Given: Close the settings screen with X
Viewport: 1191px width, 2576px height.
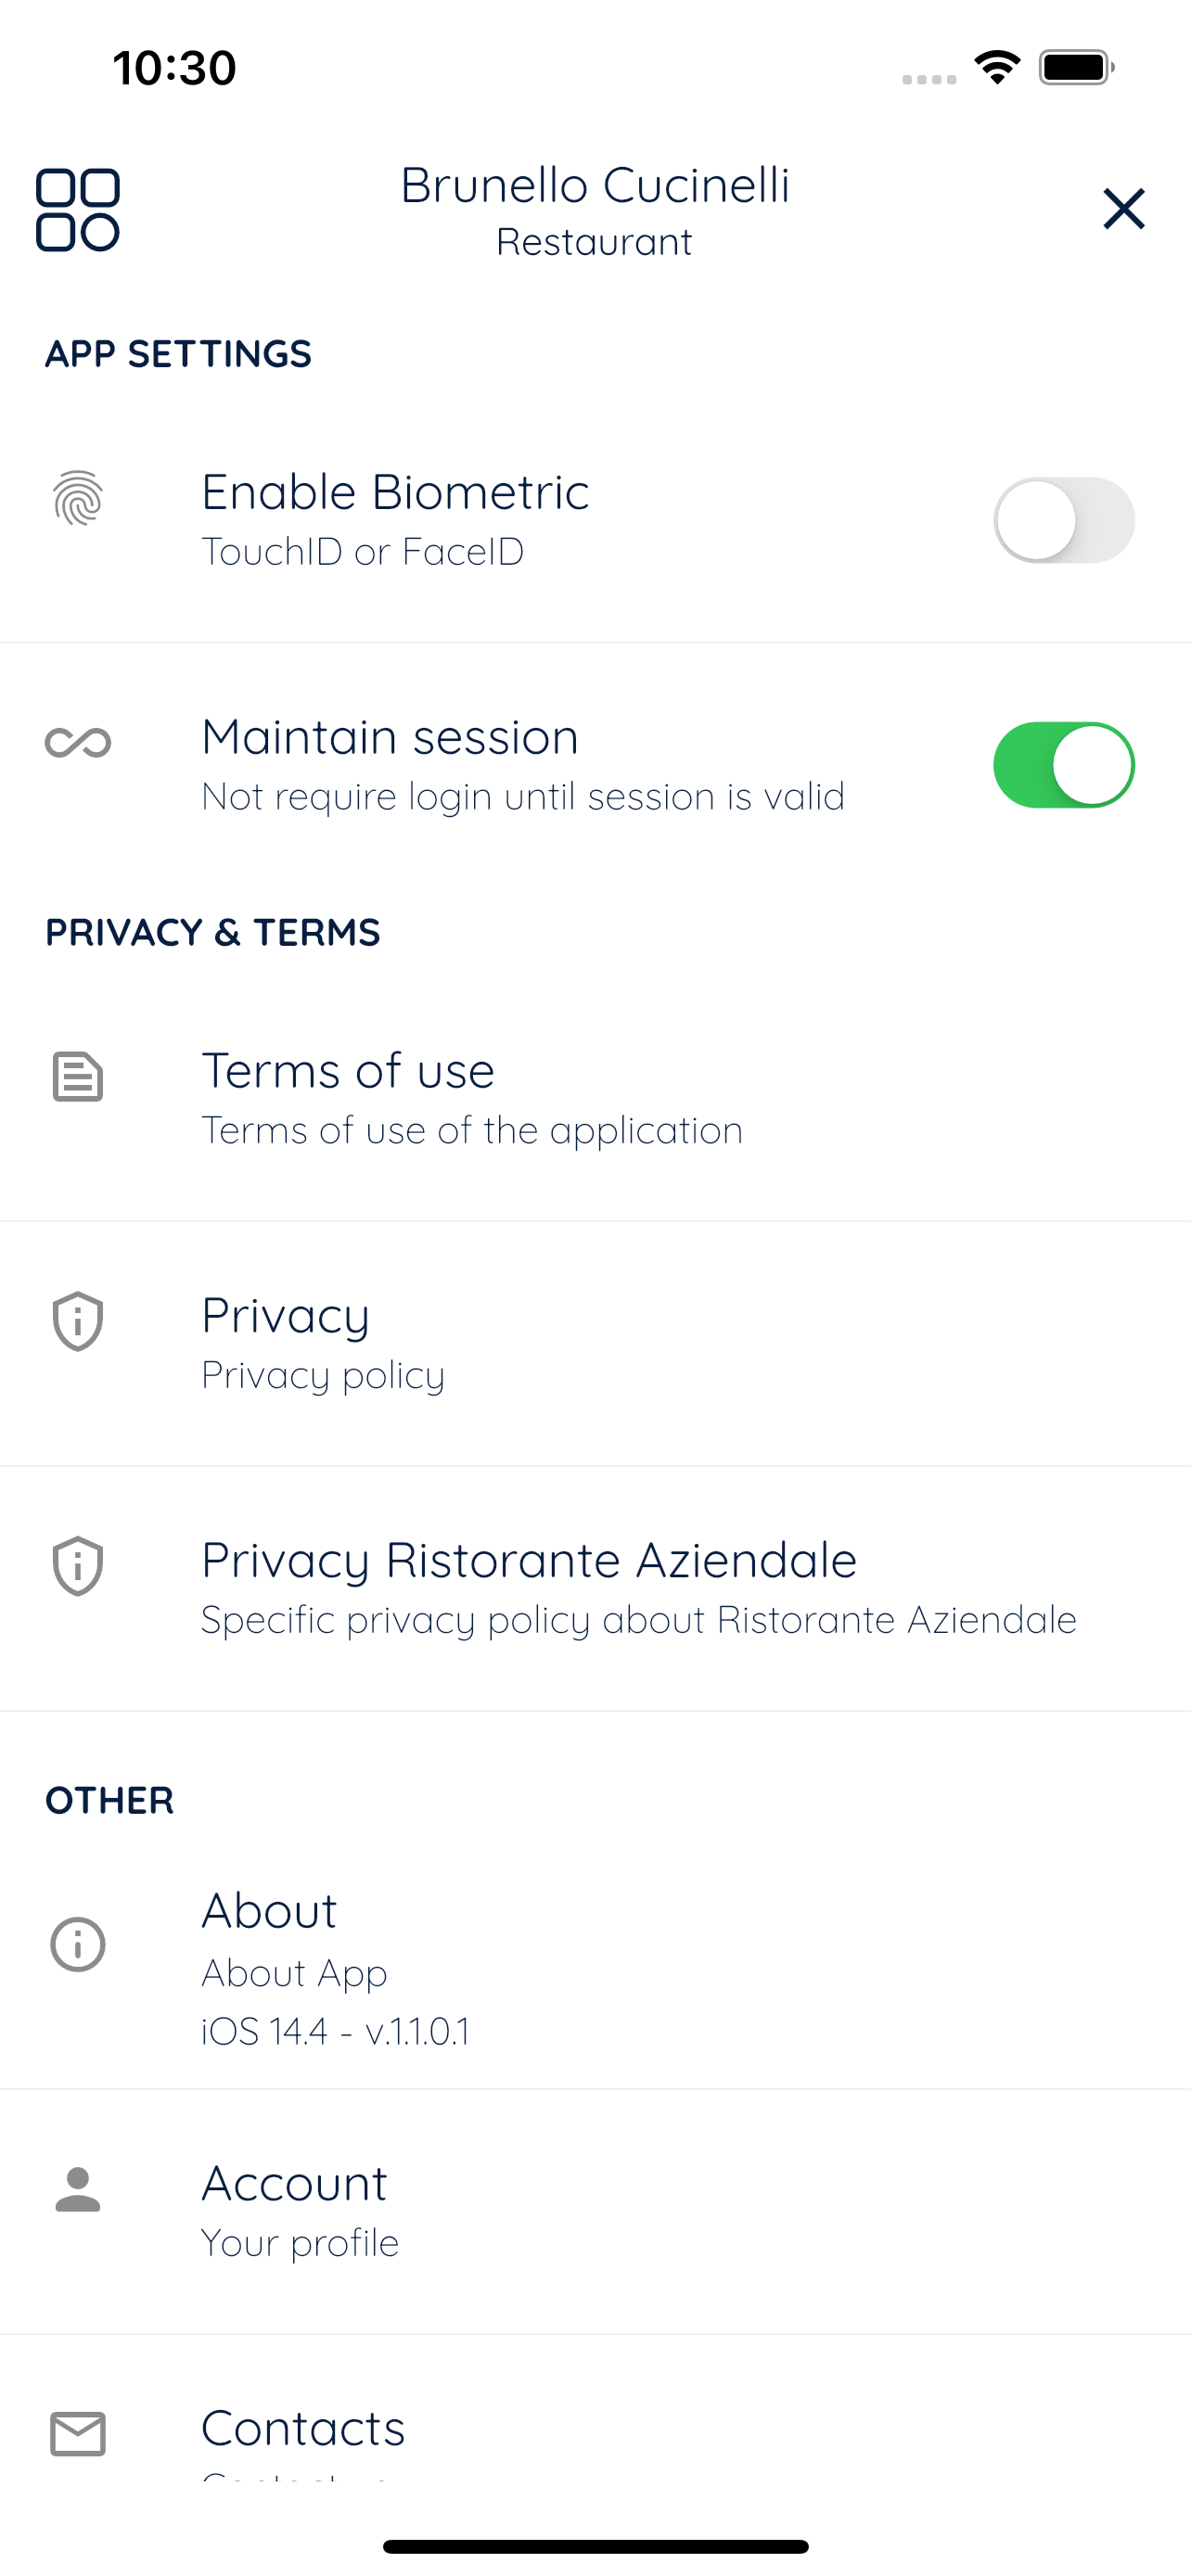Looking at the screenshot, I should (1123, 209).
